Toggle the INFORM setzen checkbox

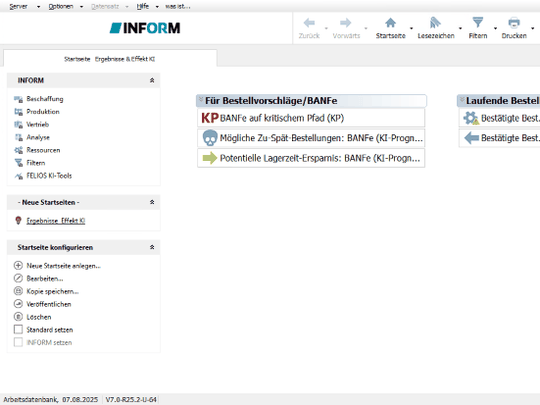(18, 342)
